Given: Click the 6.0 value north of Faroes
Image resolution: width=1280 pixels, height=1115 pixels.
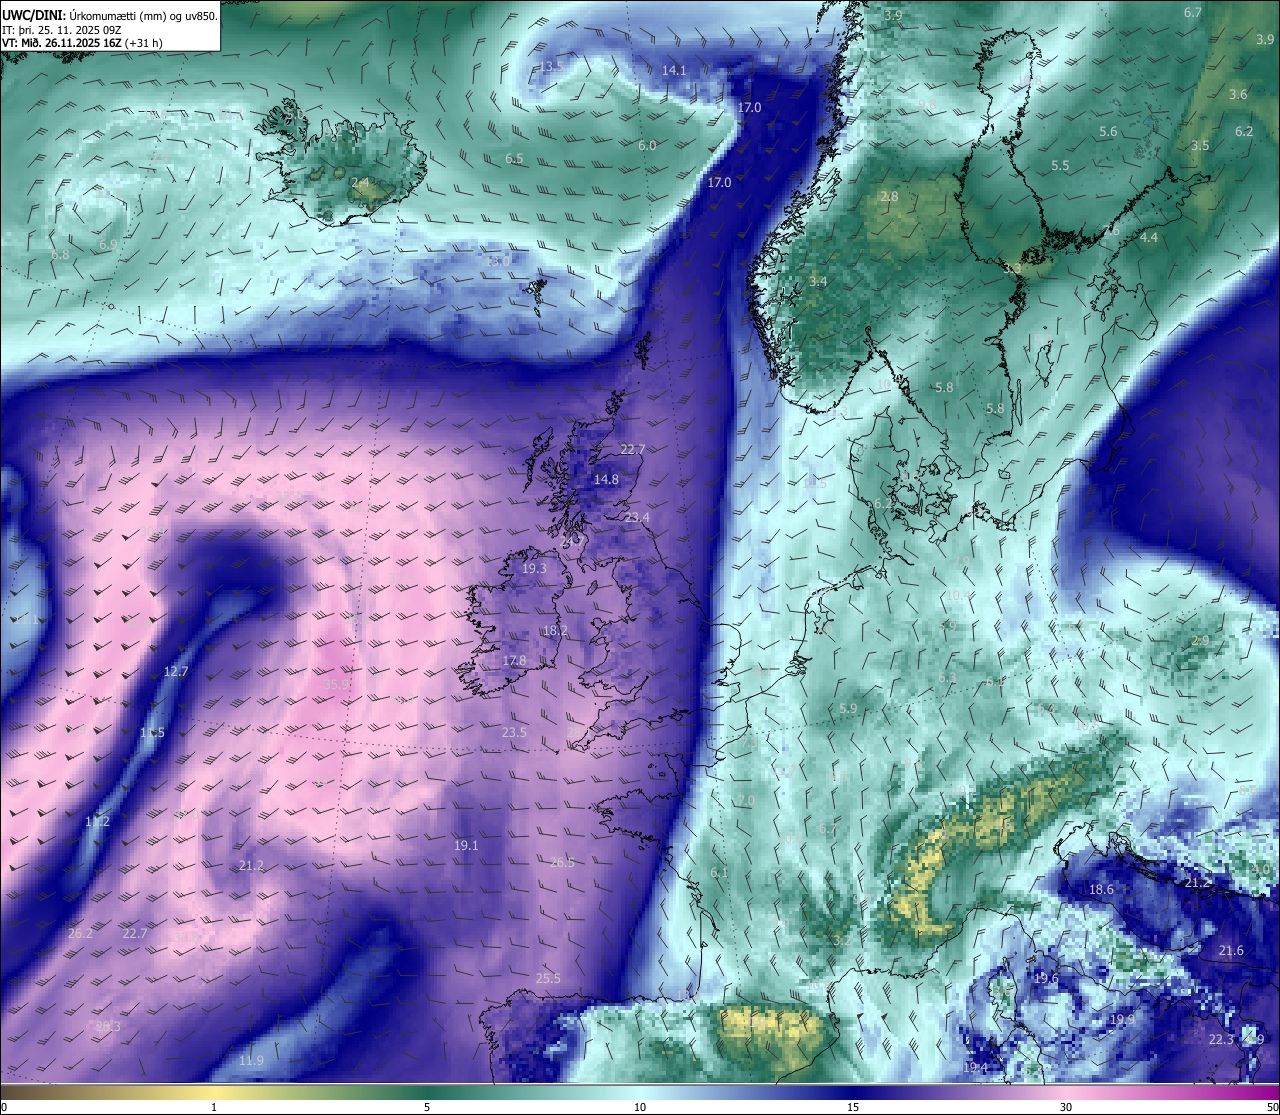Looking at the screenshot, I should pyautogui.click(x=647, y=145).
